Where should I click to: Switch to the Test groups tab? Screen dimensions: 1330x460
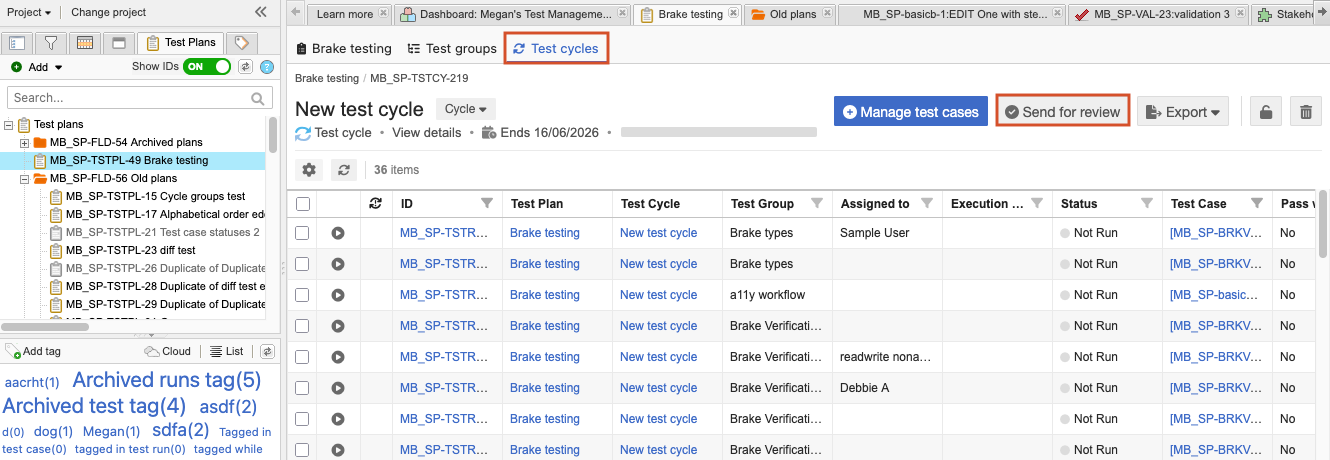pos(452,48)
